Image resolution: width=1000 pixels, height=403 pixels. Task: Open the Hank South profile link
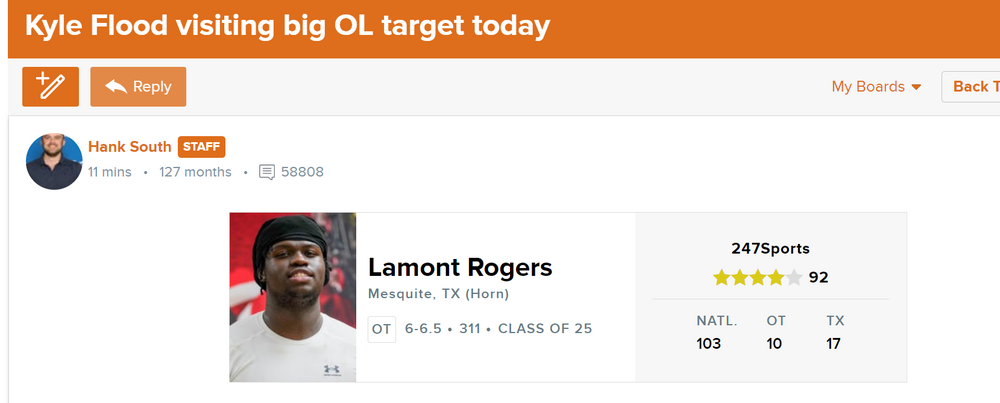tap(130, 147)
